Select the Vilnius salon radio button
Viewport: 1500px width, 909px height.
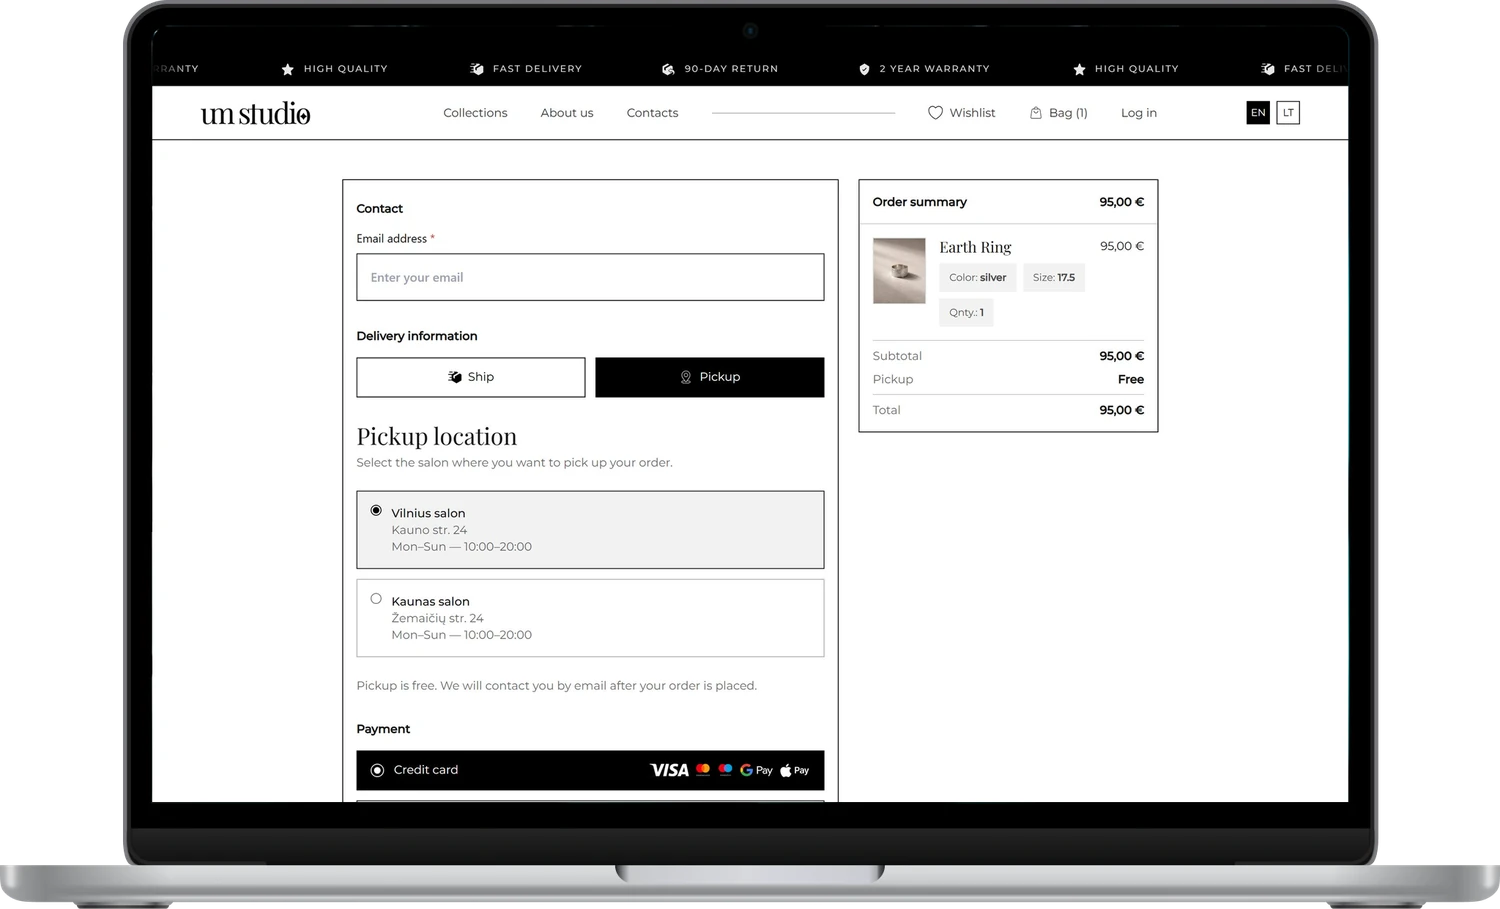point(376,510)
